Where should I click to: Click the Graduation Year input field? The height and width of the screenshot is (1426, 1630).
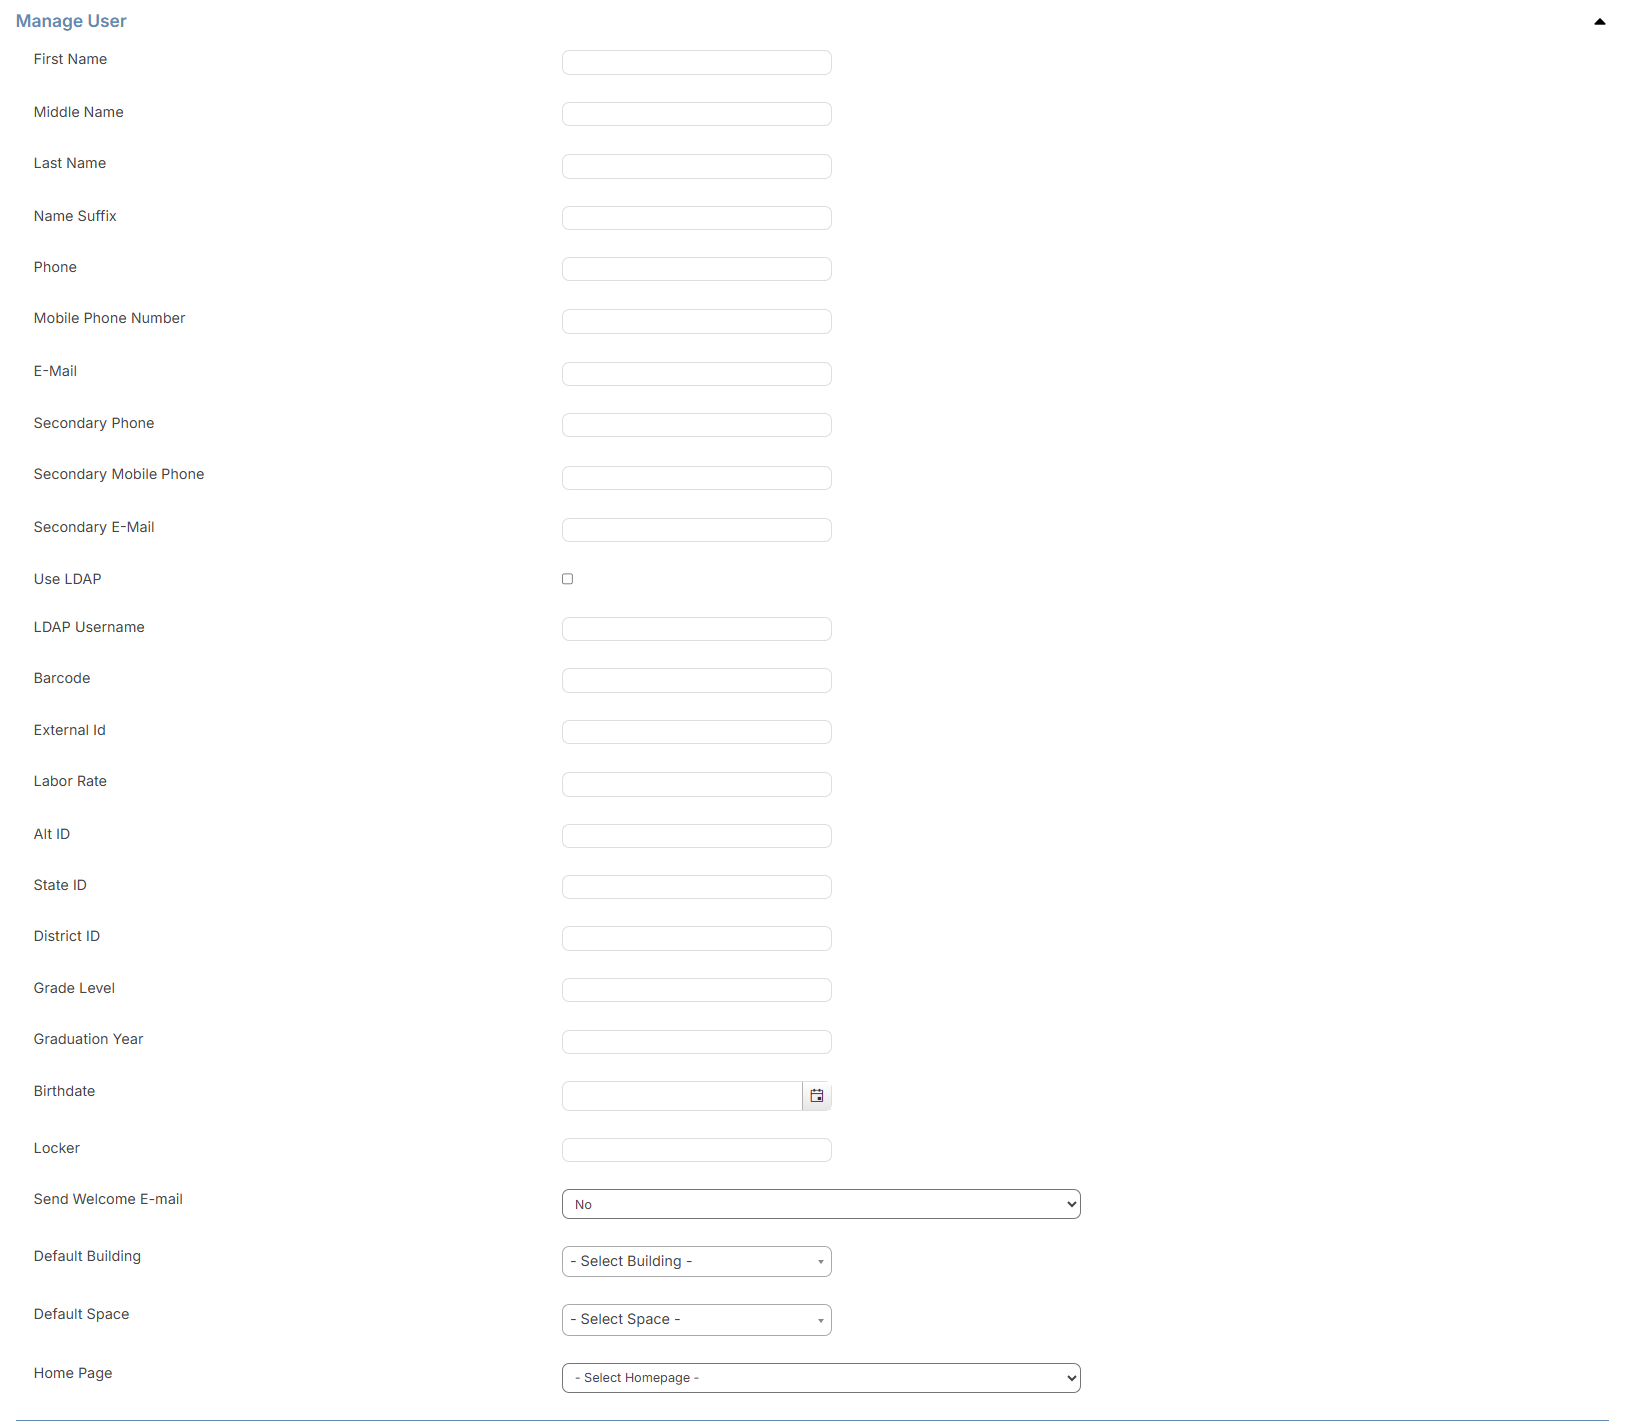[695, 1041]
